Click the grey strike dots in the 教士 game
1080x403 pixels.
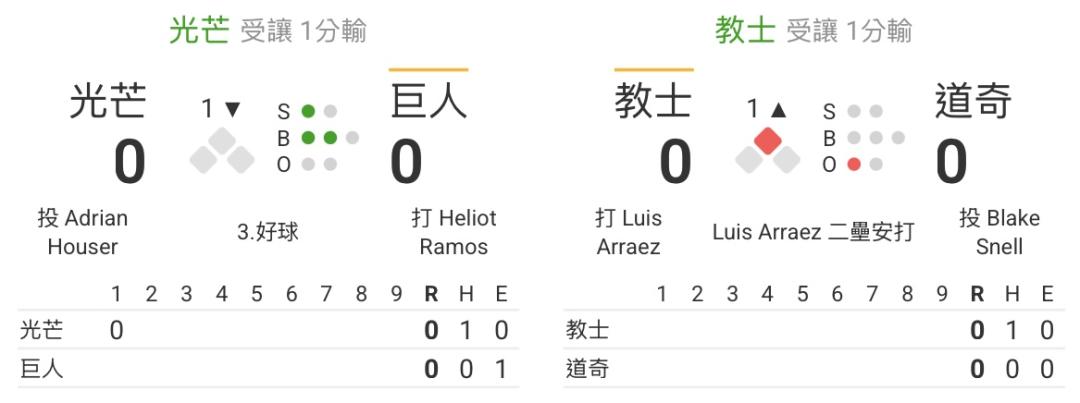864,111
